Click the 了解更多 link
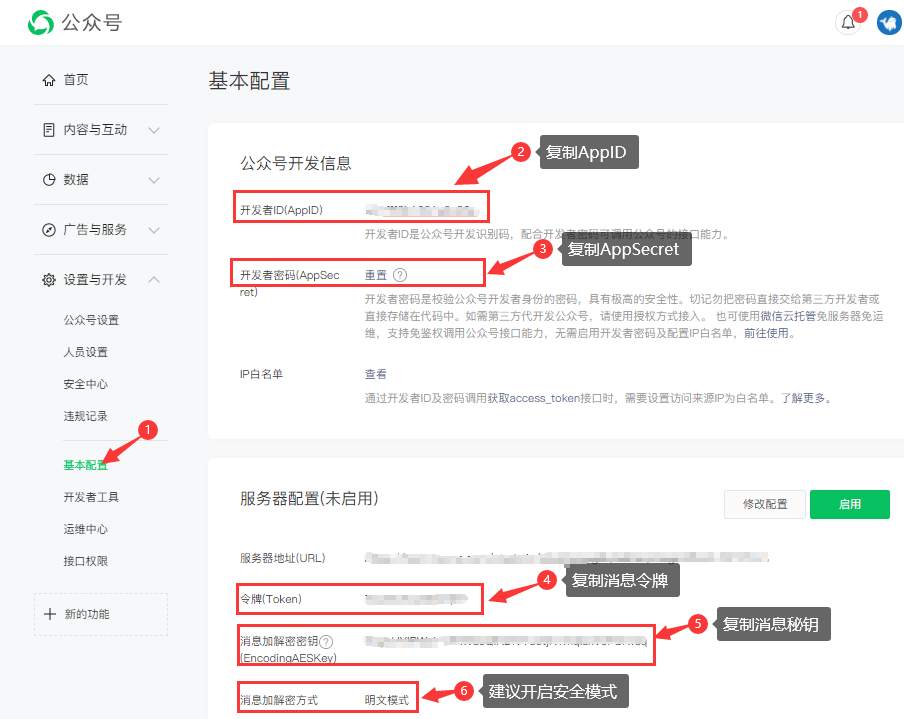The image size is (904, 719). click(x=803, y=398)
